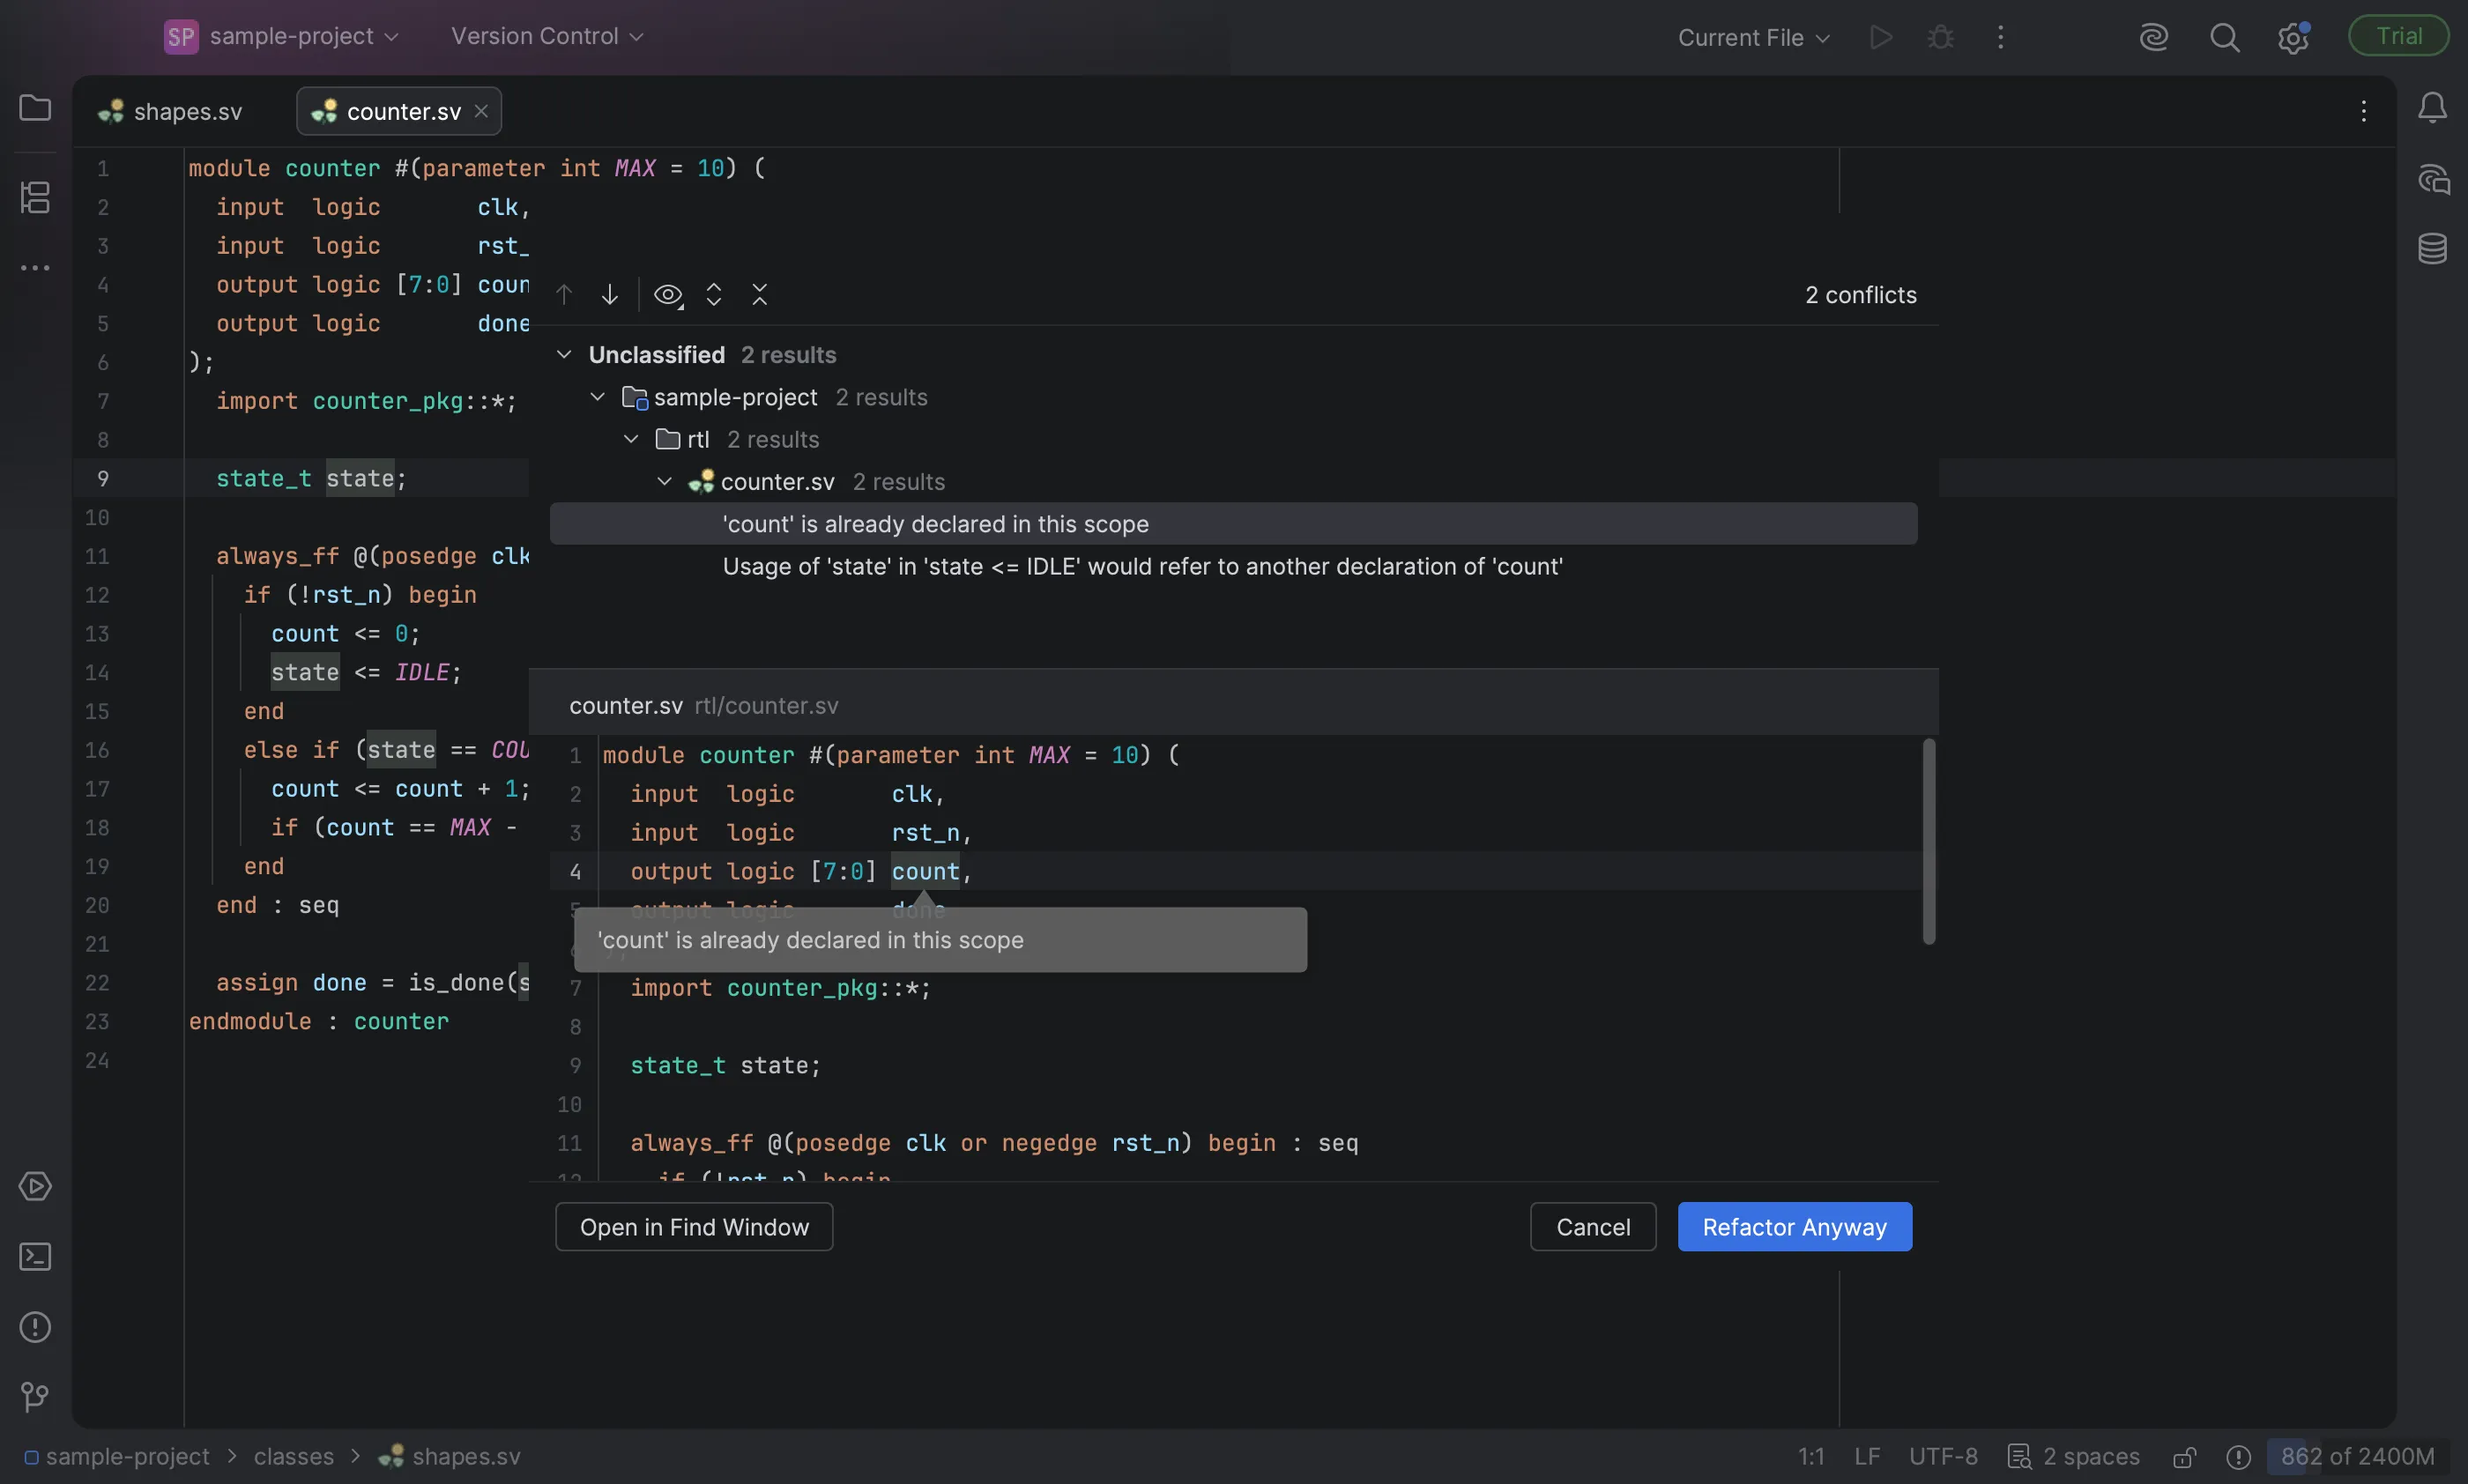Open the Database tool window
Image resolution: width=2468 pixels, height=1484 pixels.
2432,249
